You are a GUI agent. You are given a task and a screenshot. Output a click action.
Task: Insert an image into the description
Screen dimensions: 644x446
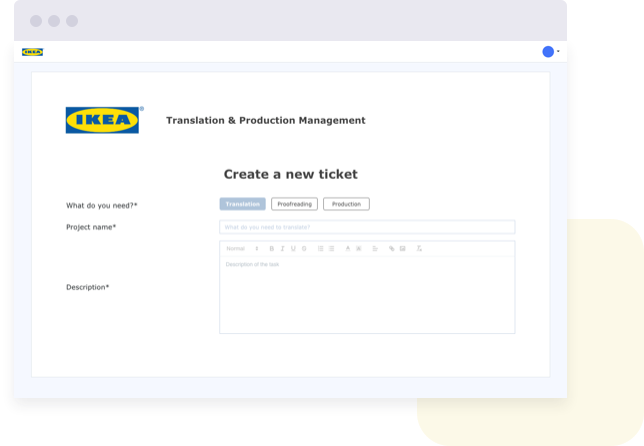pos(402,248)
